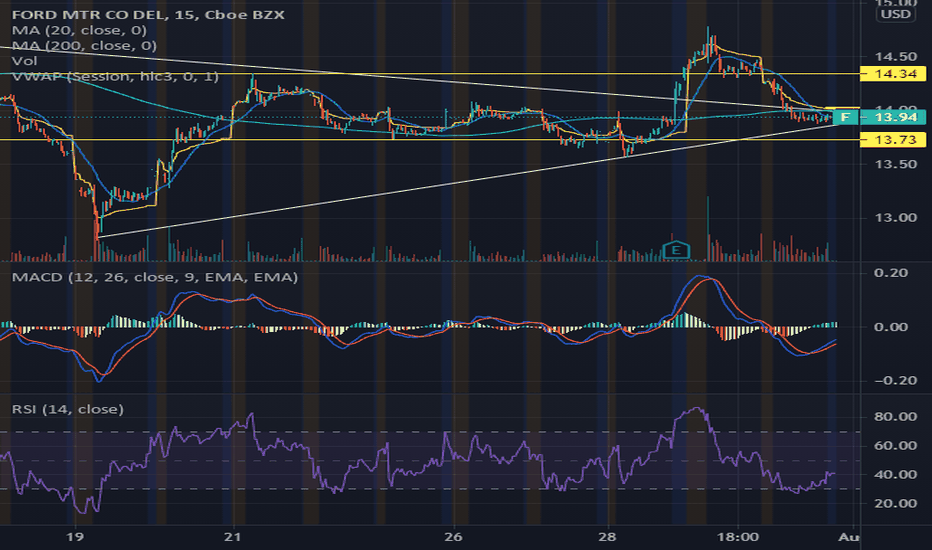Click the Vol indicator legend
The height and width of the screenshot is (550, 932).
[x=24, y=61]
